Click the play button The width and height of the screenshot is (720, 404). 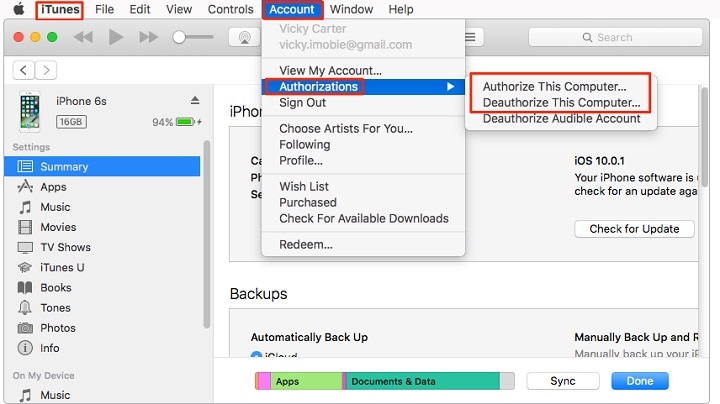coord(116,37)
